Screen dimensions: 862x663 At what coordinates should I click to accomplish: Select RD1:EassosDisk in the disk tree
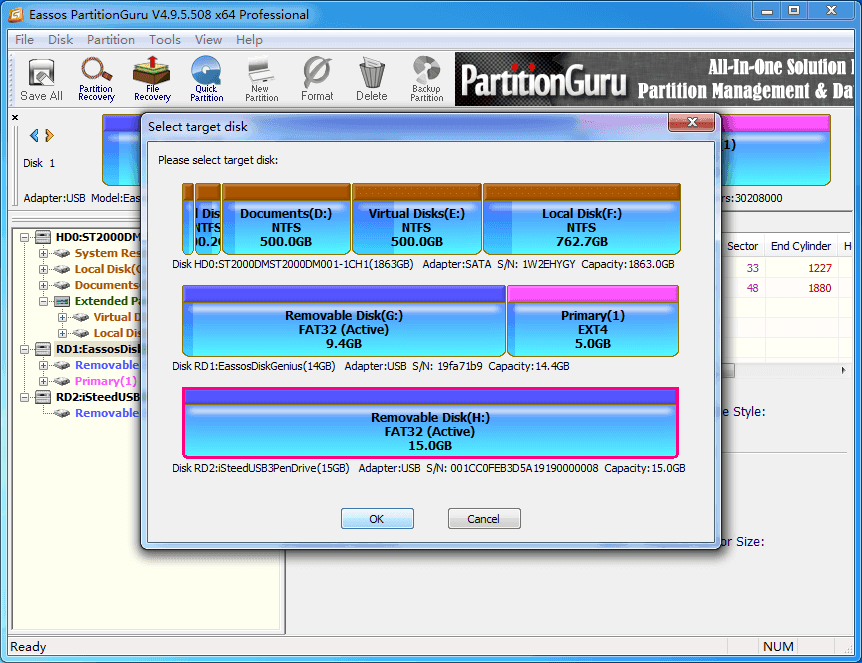pos(98,349)
